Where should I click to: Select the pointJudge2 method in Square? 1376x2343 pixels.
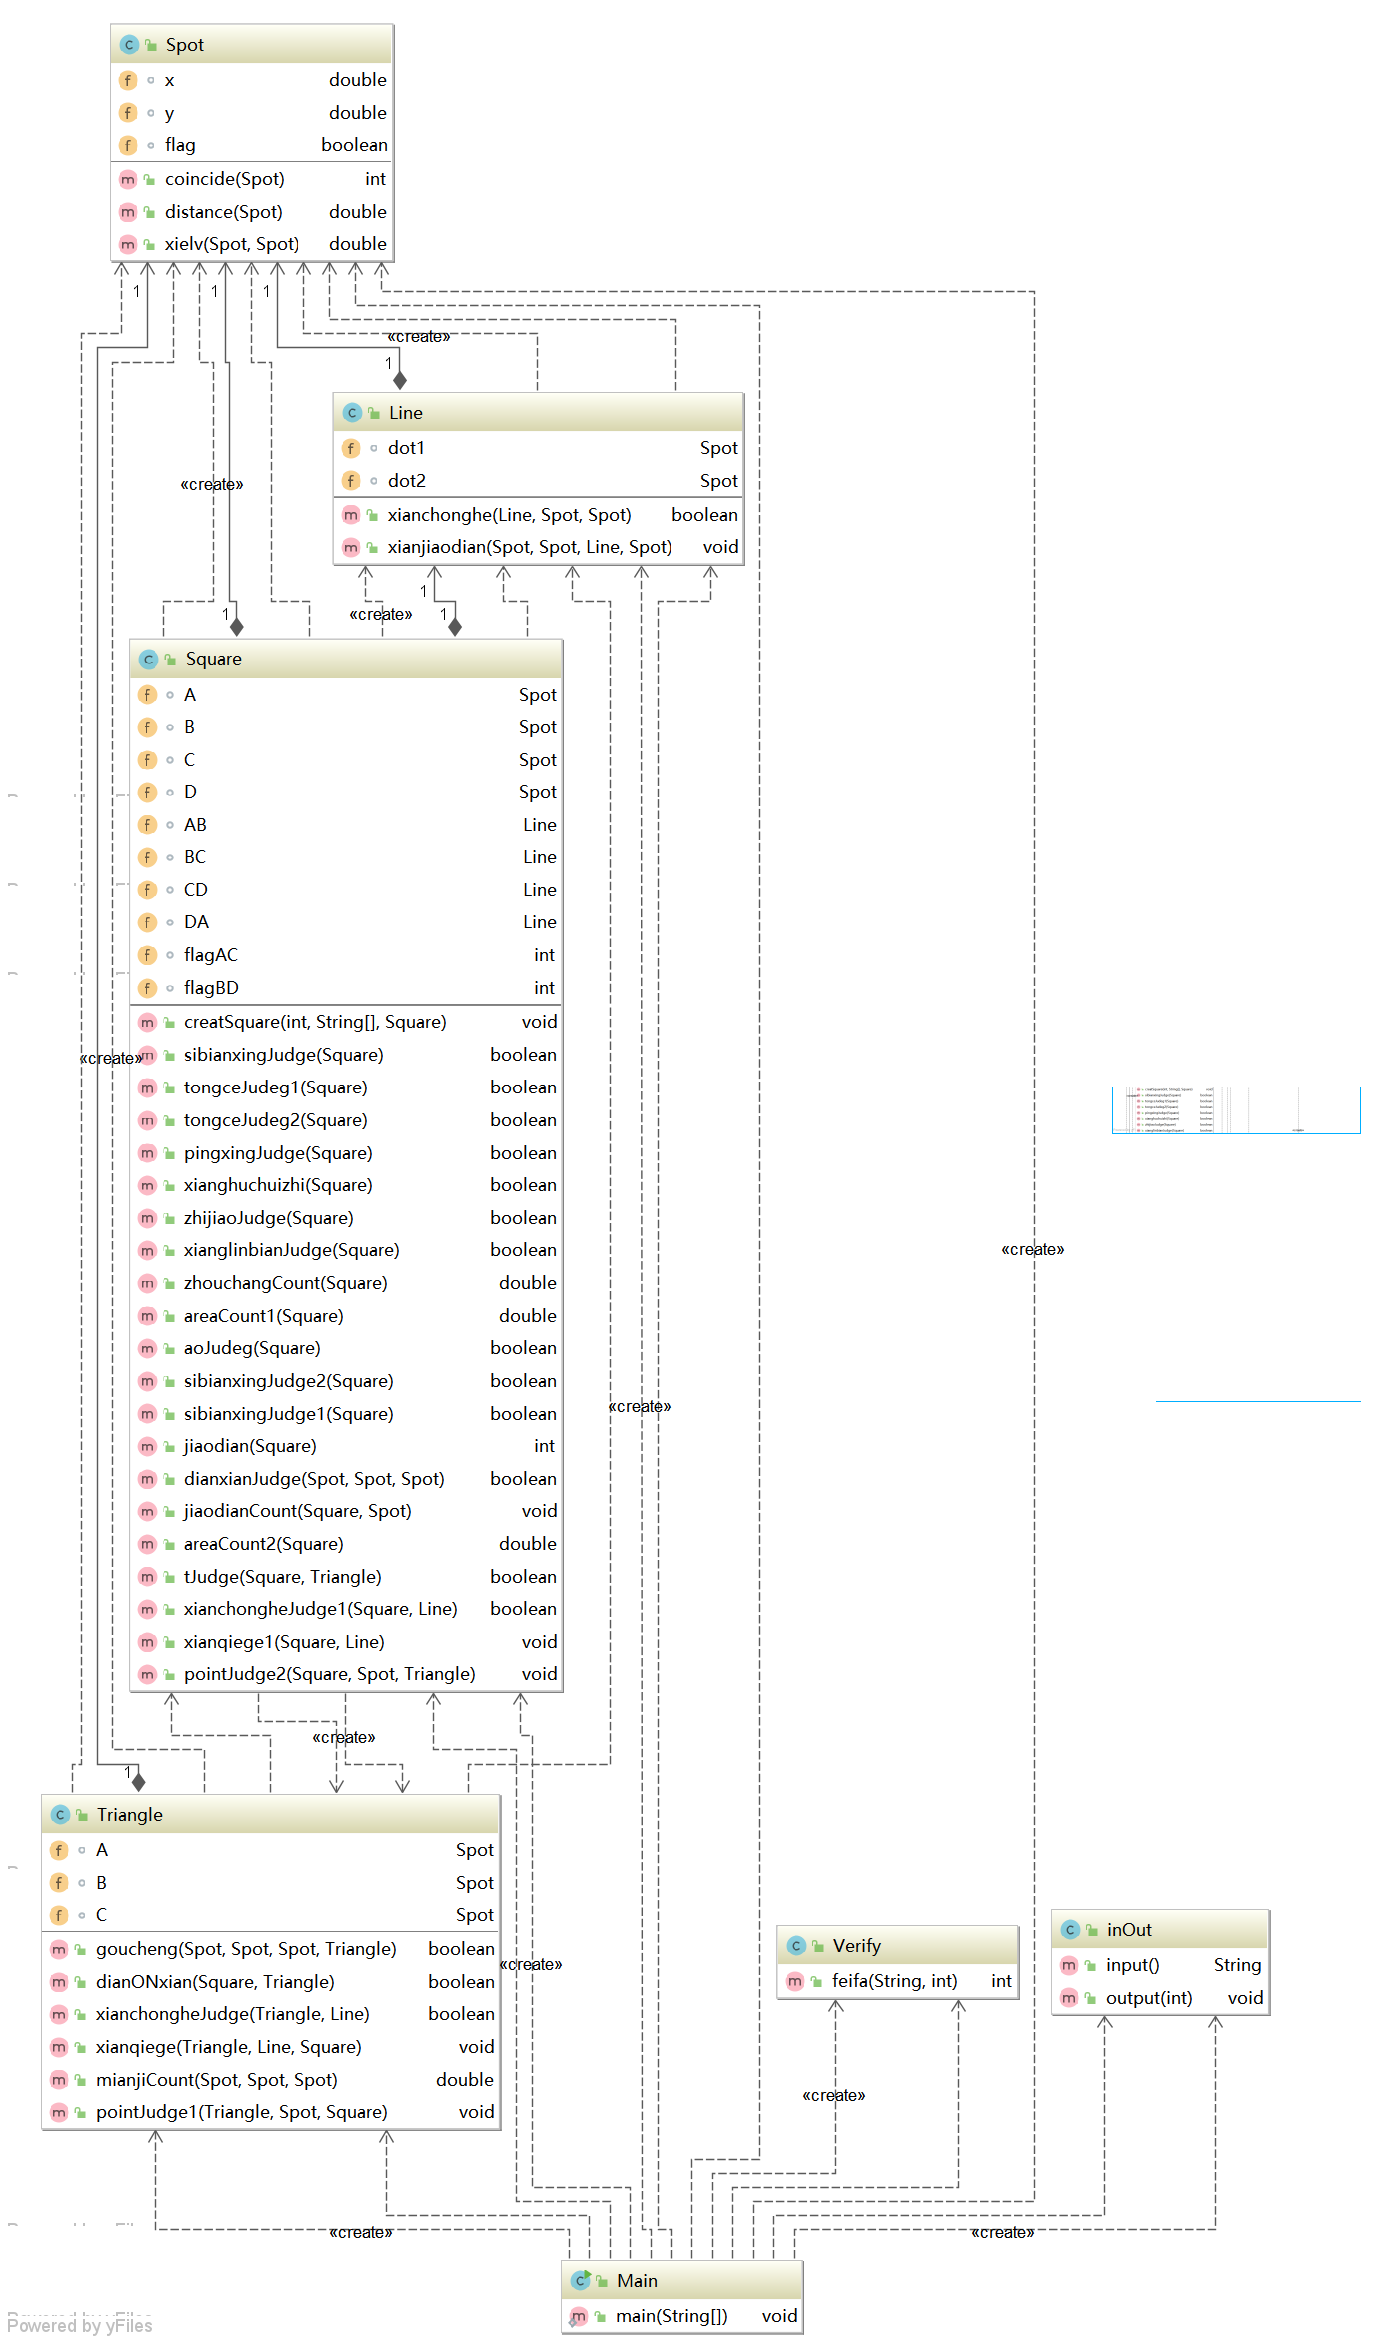347,1674
